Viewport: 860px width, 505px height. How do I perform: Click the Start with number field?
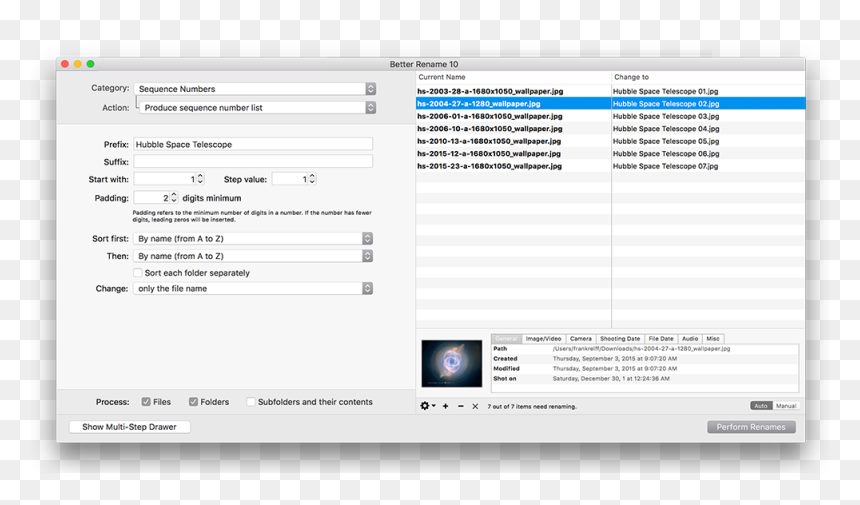(x=165, y=179)
